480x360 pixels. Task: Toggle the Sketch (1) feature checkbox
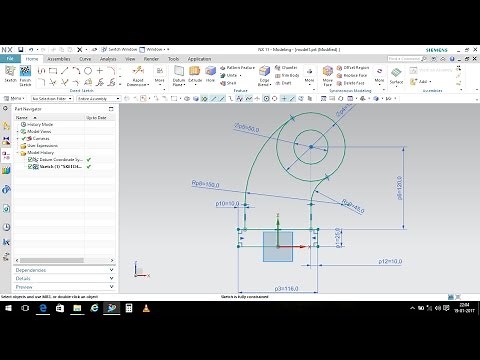coord(30,167)
